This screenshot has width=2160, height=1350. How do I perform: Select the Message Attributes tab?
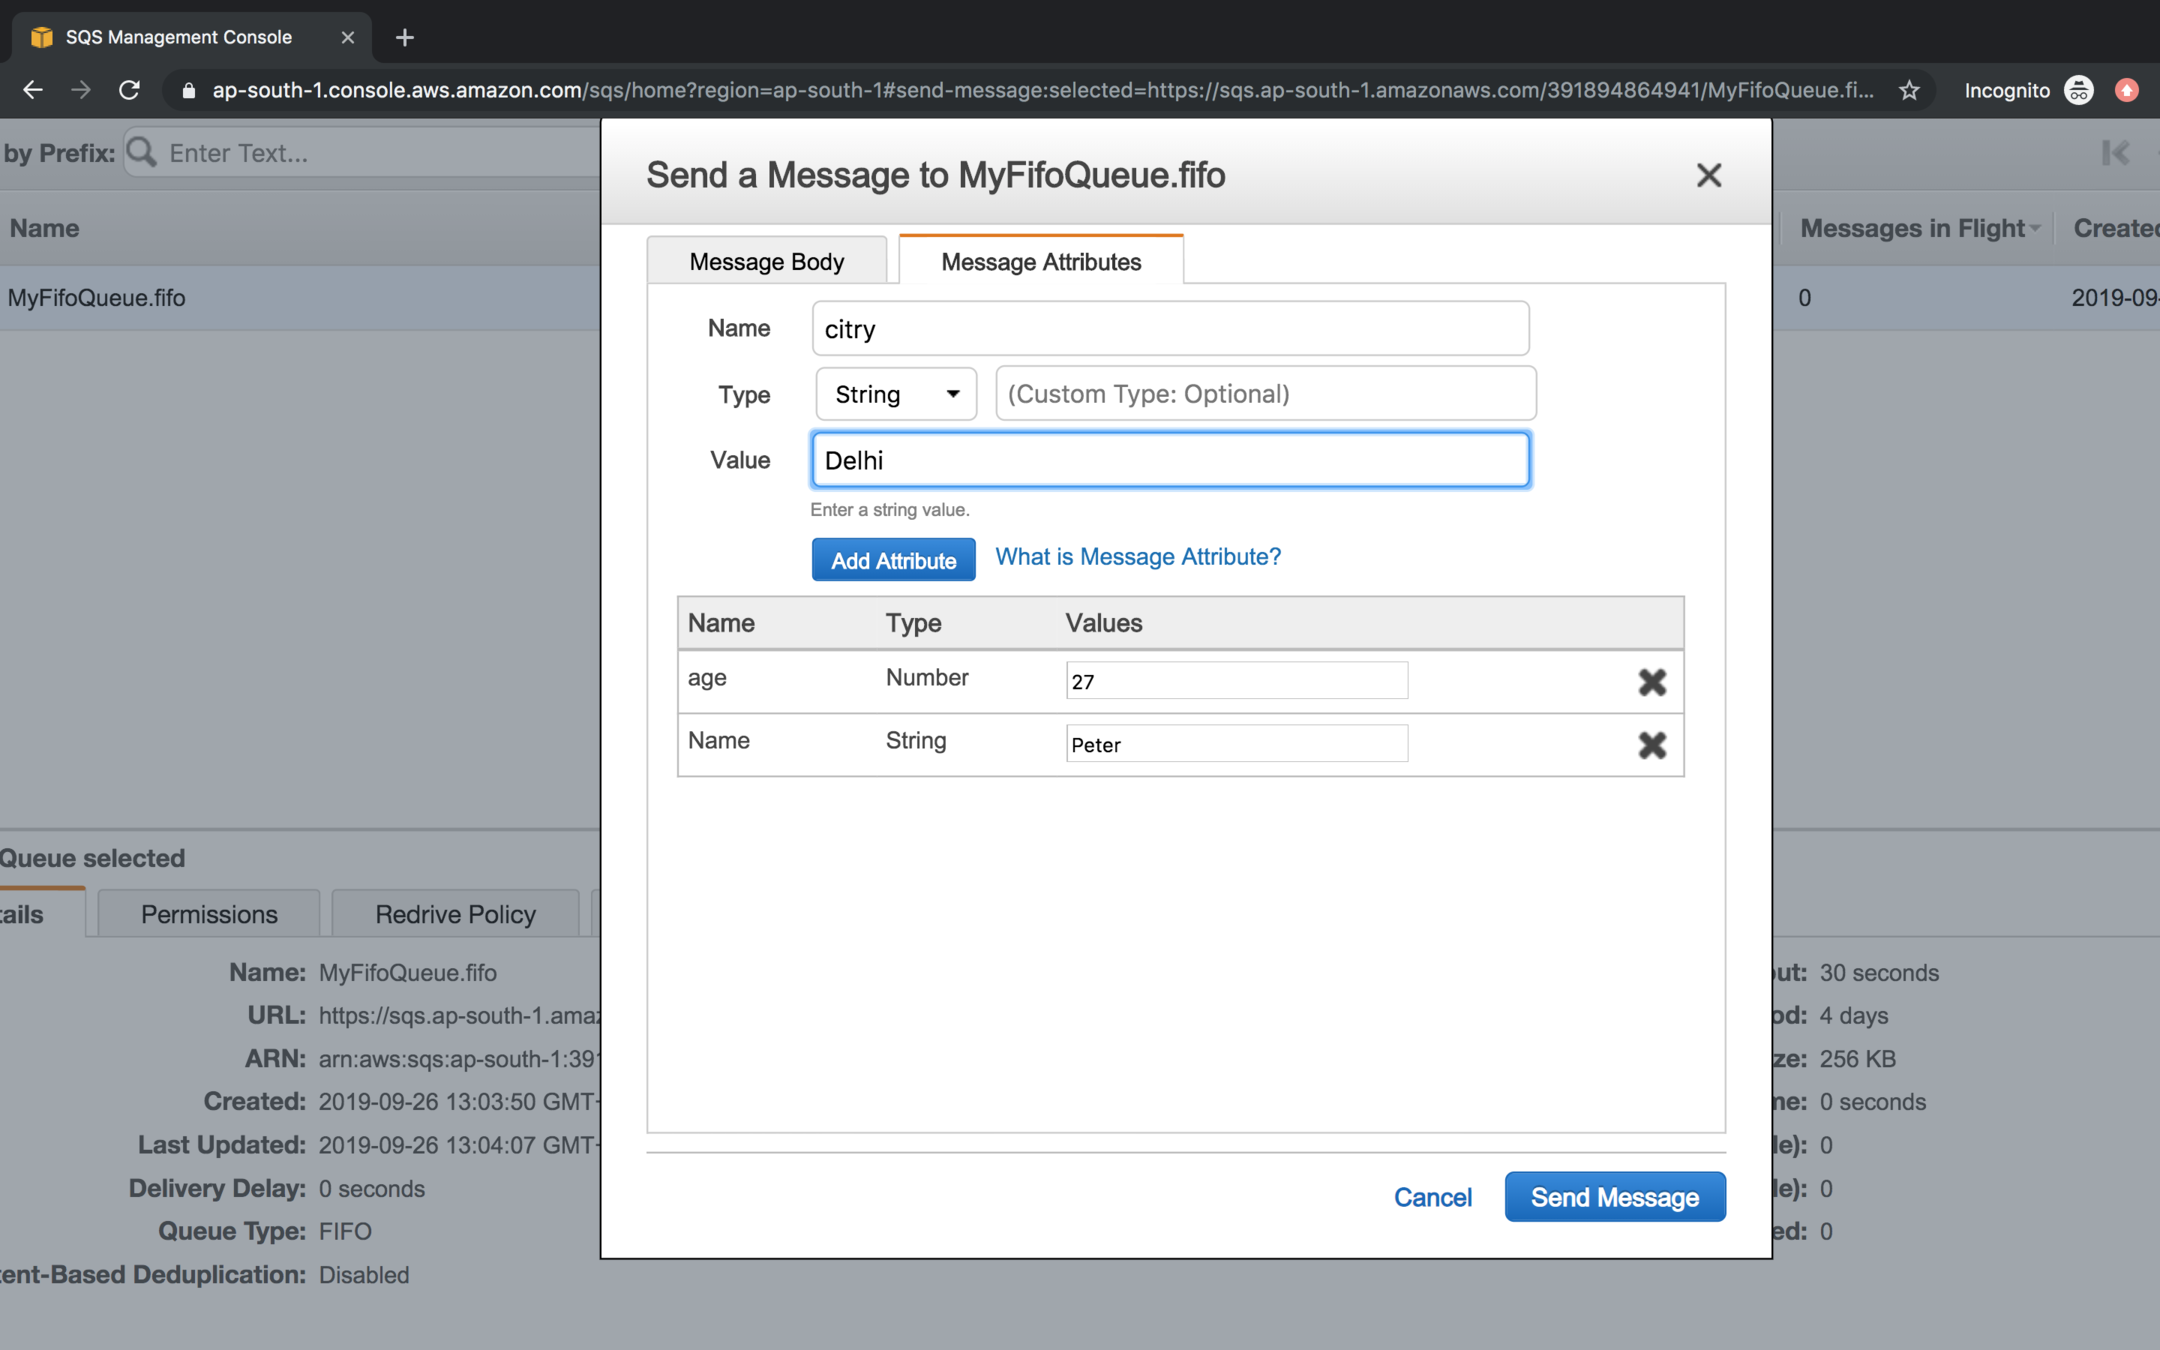pyautogui.click(x=1041, y=261)
